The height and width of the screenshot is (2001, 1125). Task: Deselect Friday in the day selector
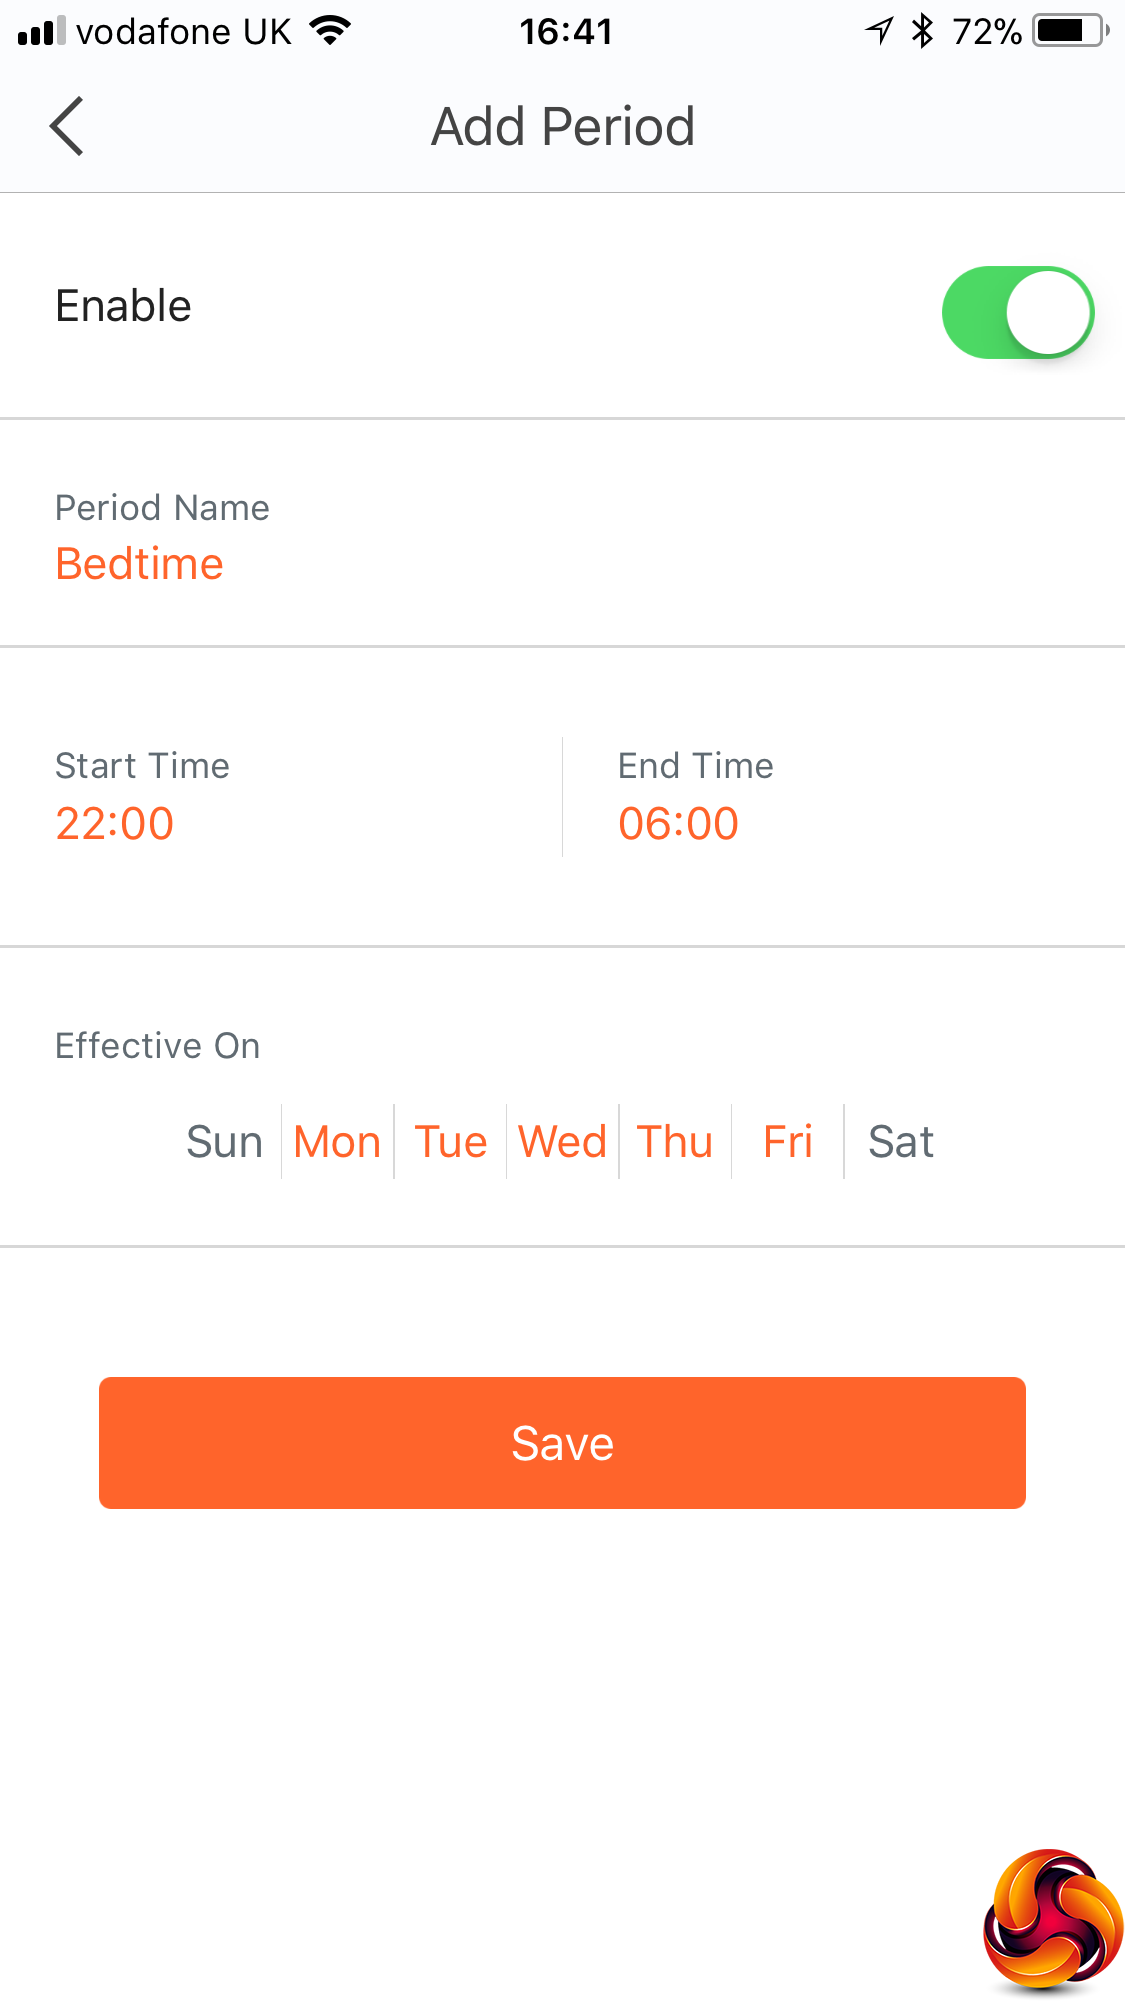click(787, 1142)
